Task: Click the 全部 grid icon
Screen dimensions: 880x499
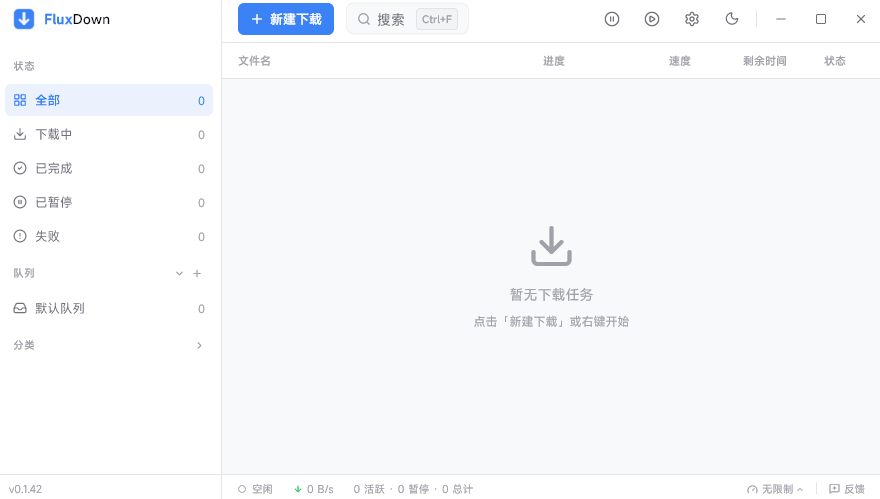Action: tap(20, 100)
